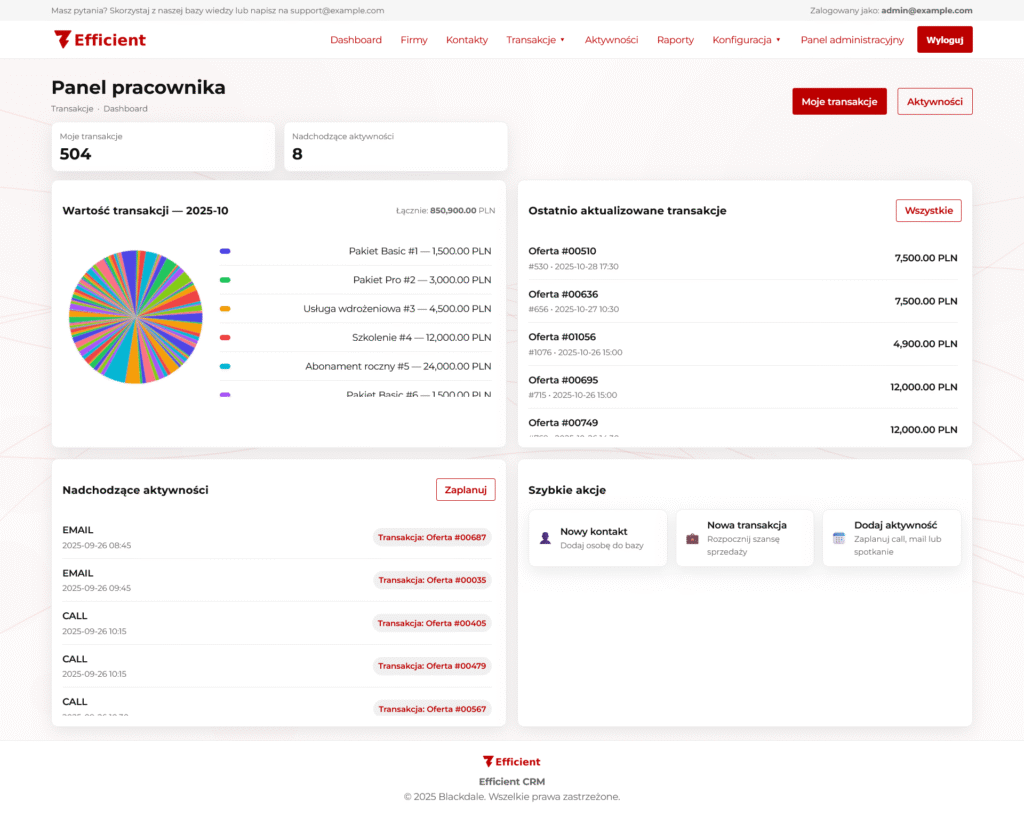
Task: Click the transaction value pie chart
Action: [135, 317]
